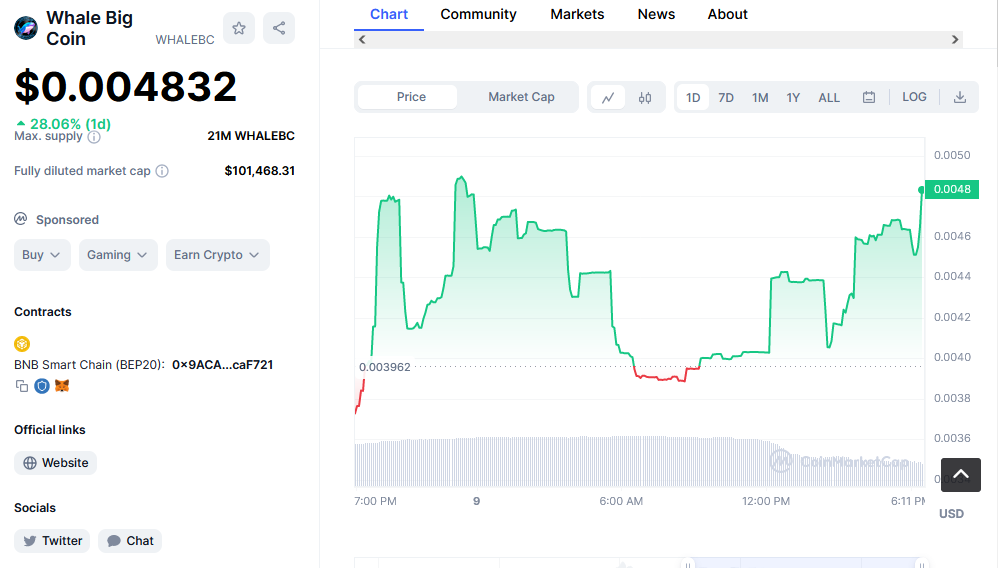Click the current price marker 0.0048
998x568 pixels.
click(x=952, y=189)
